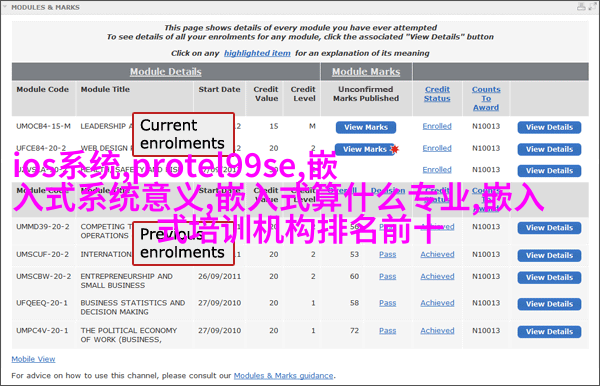Select module code UMMD39-20-2
The image size is (600, 386).
tap(43, 227)
